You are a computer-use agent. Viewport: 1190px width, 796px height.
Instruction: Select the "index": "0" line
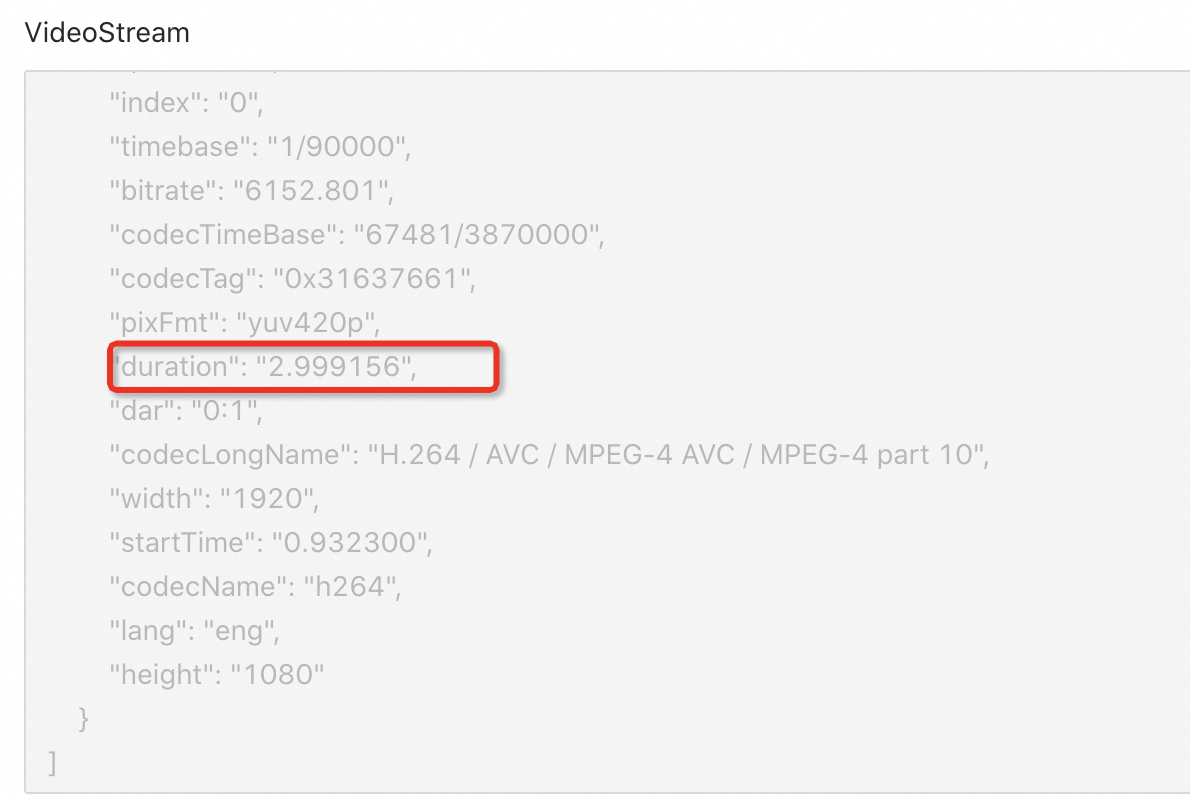(x=187, y=102)
